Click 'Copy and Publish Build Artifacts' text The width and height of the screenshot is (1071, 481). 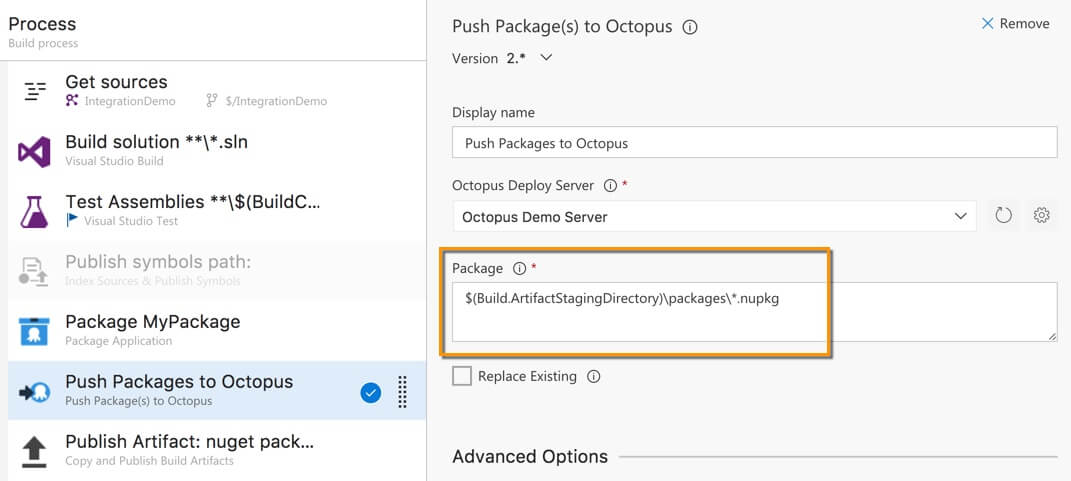pyautogui.click(x=150, y=461)
